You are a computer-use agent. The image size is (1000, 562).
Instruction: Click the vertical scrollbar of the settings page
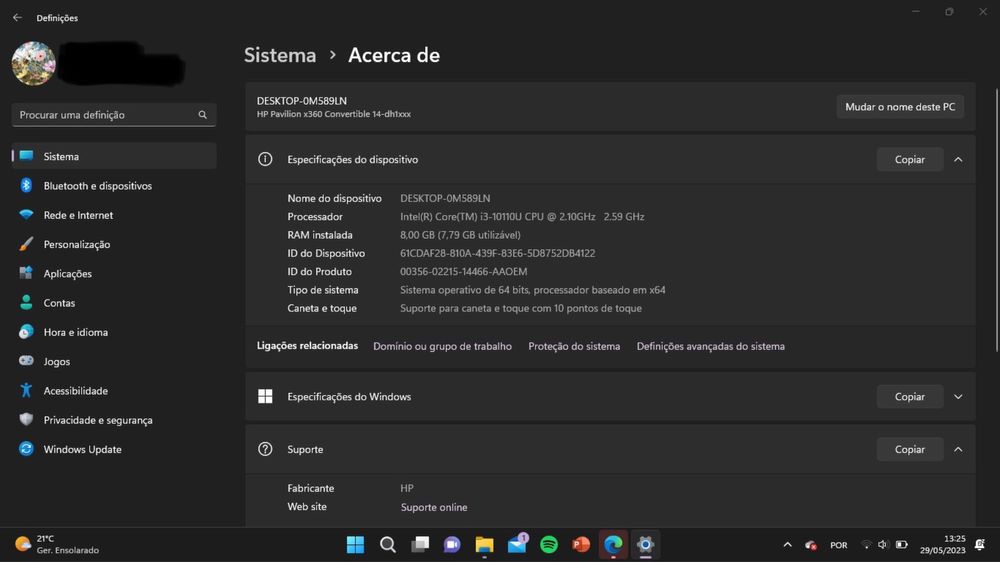996,220
